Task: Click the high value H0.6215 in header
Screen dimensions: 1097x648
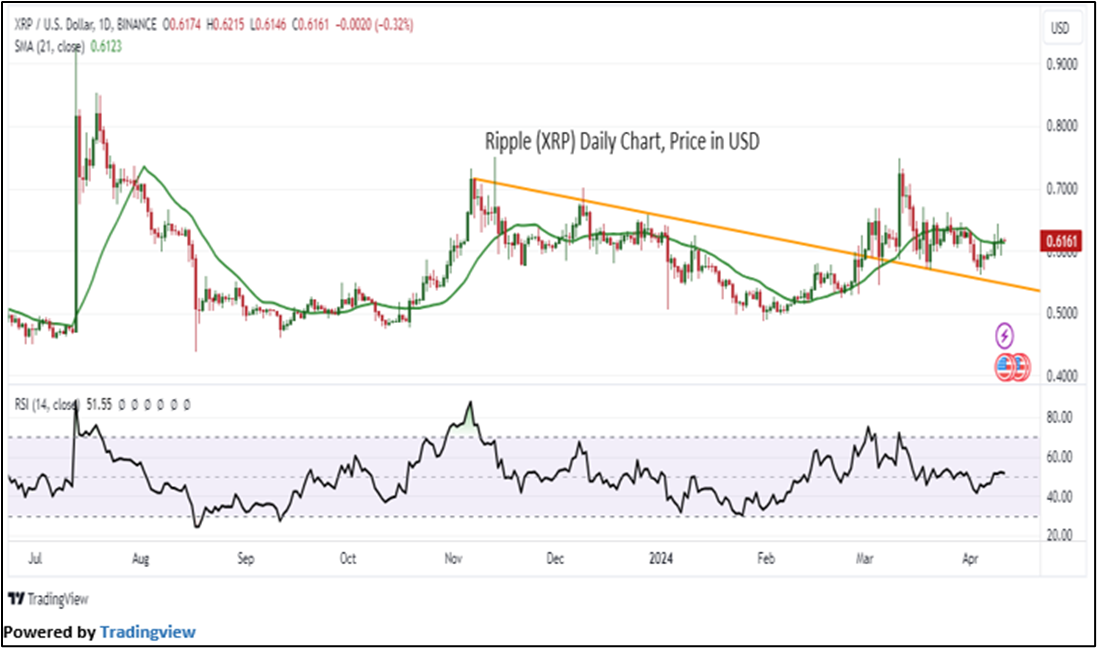Action: point(225,25)
